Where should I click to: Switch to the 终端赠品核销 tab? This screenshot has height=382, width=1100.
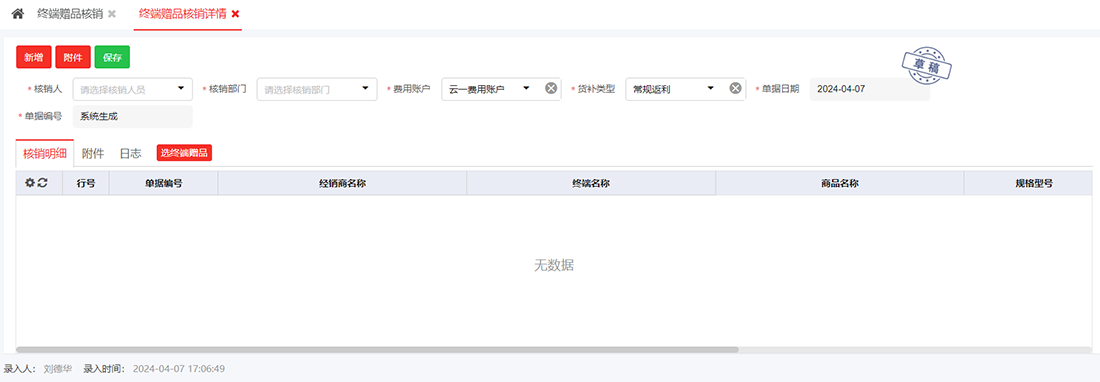[x=69, y=14]
